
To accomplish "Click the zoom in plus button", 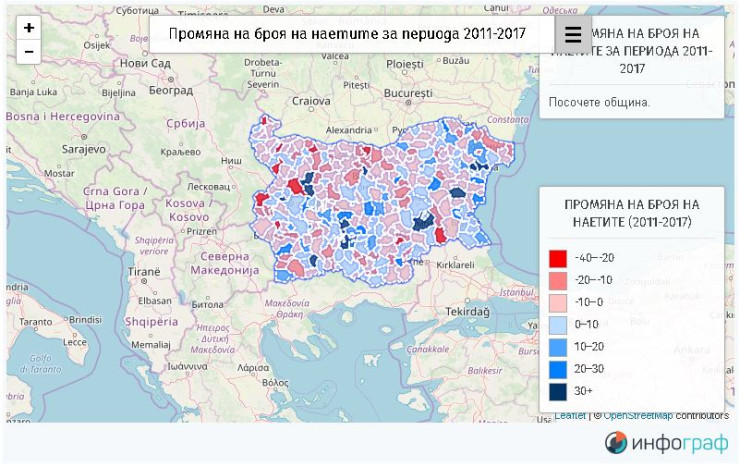I will point(28,29).
